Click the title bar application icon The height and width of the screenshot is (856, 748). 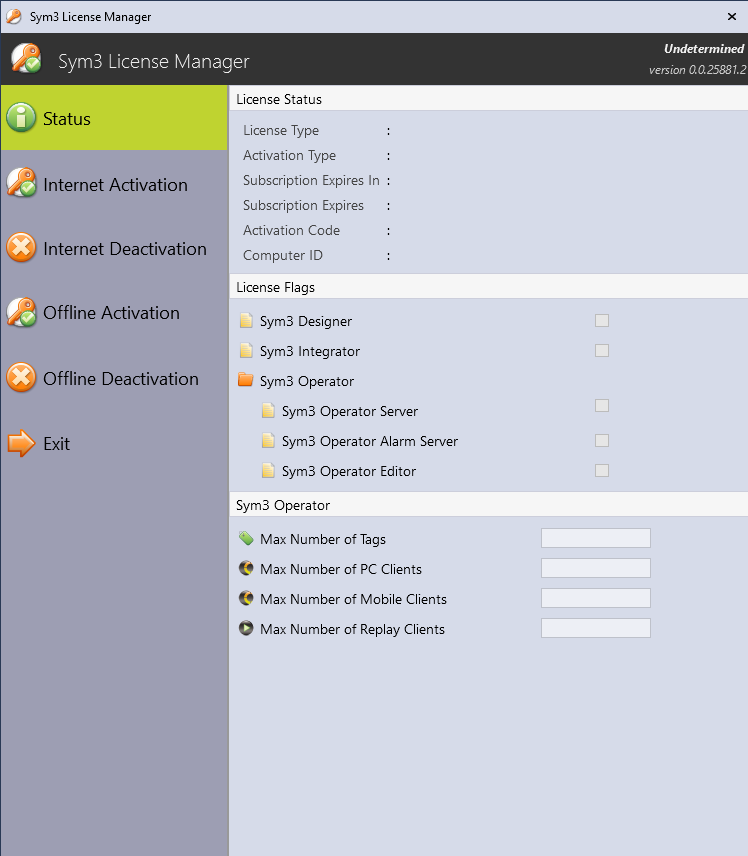point(14,16)
